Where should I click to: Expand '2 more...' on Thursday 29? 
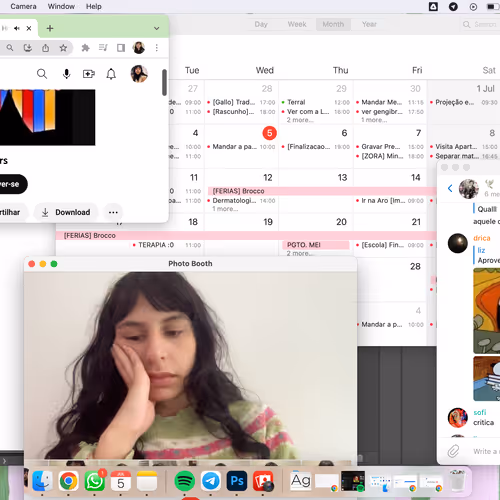300,120
